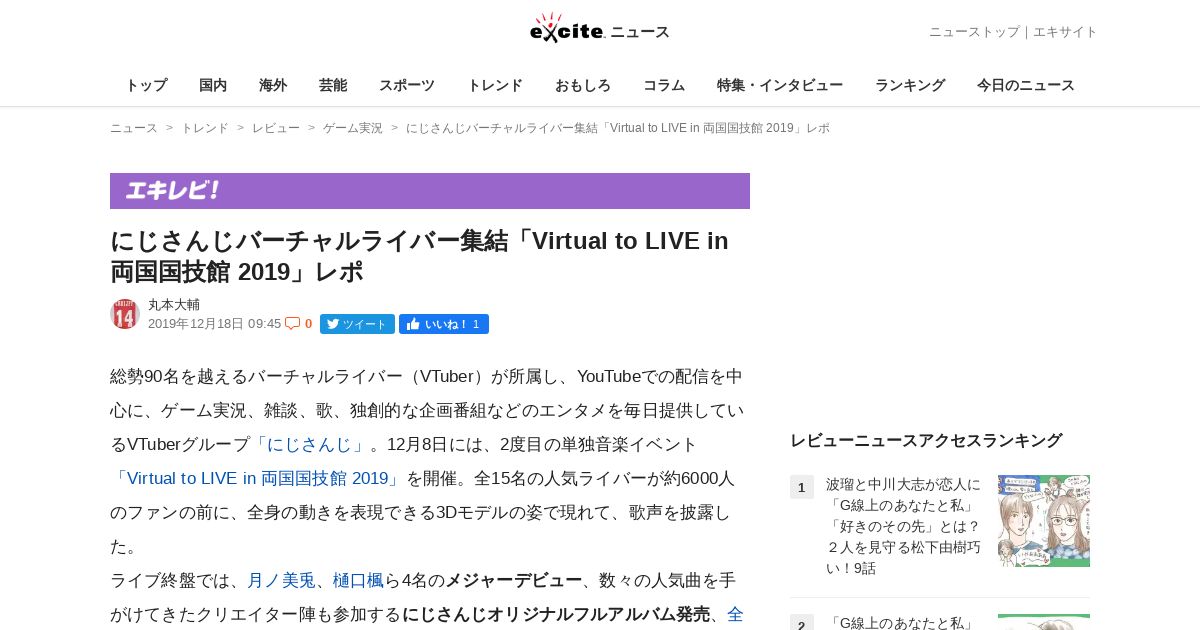Open ranking item 1 波瑠と中川大志 article

coord(904,526)
